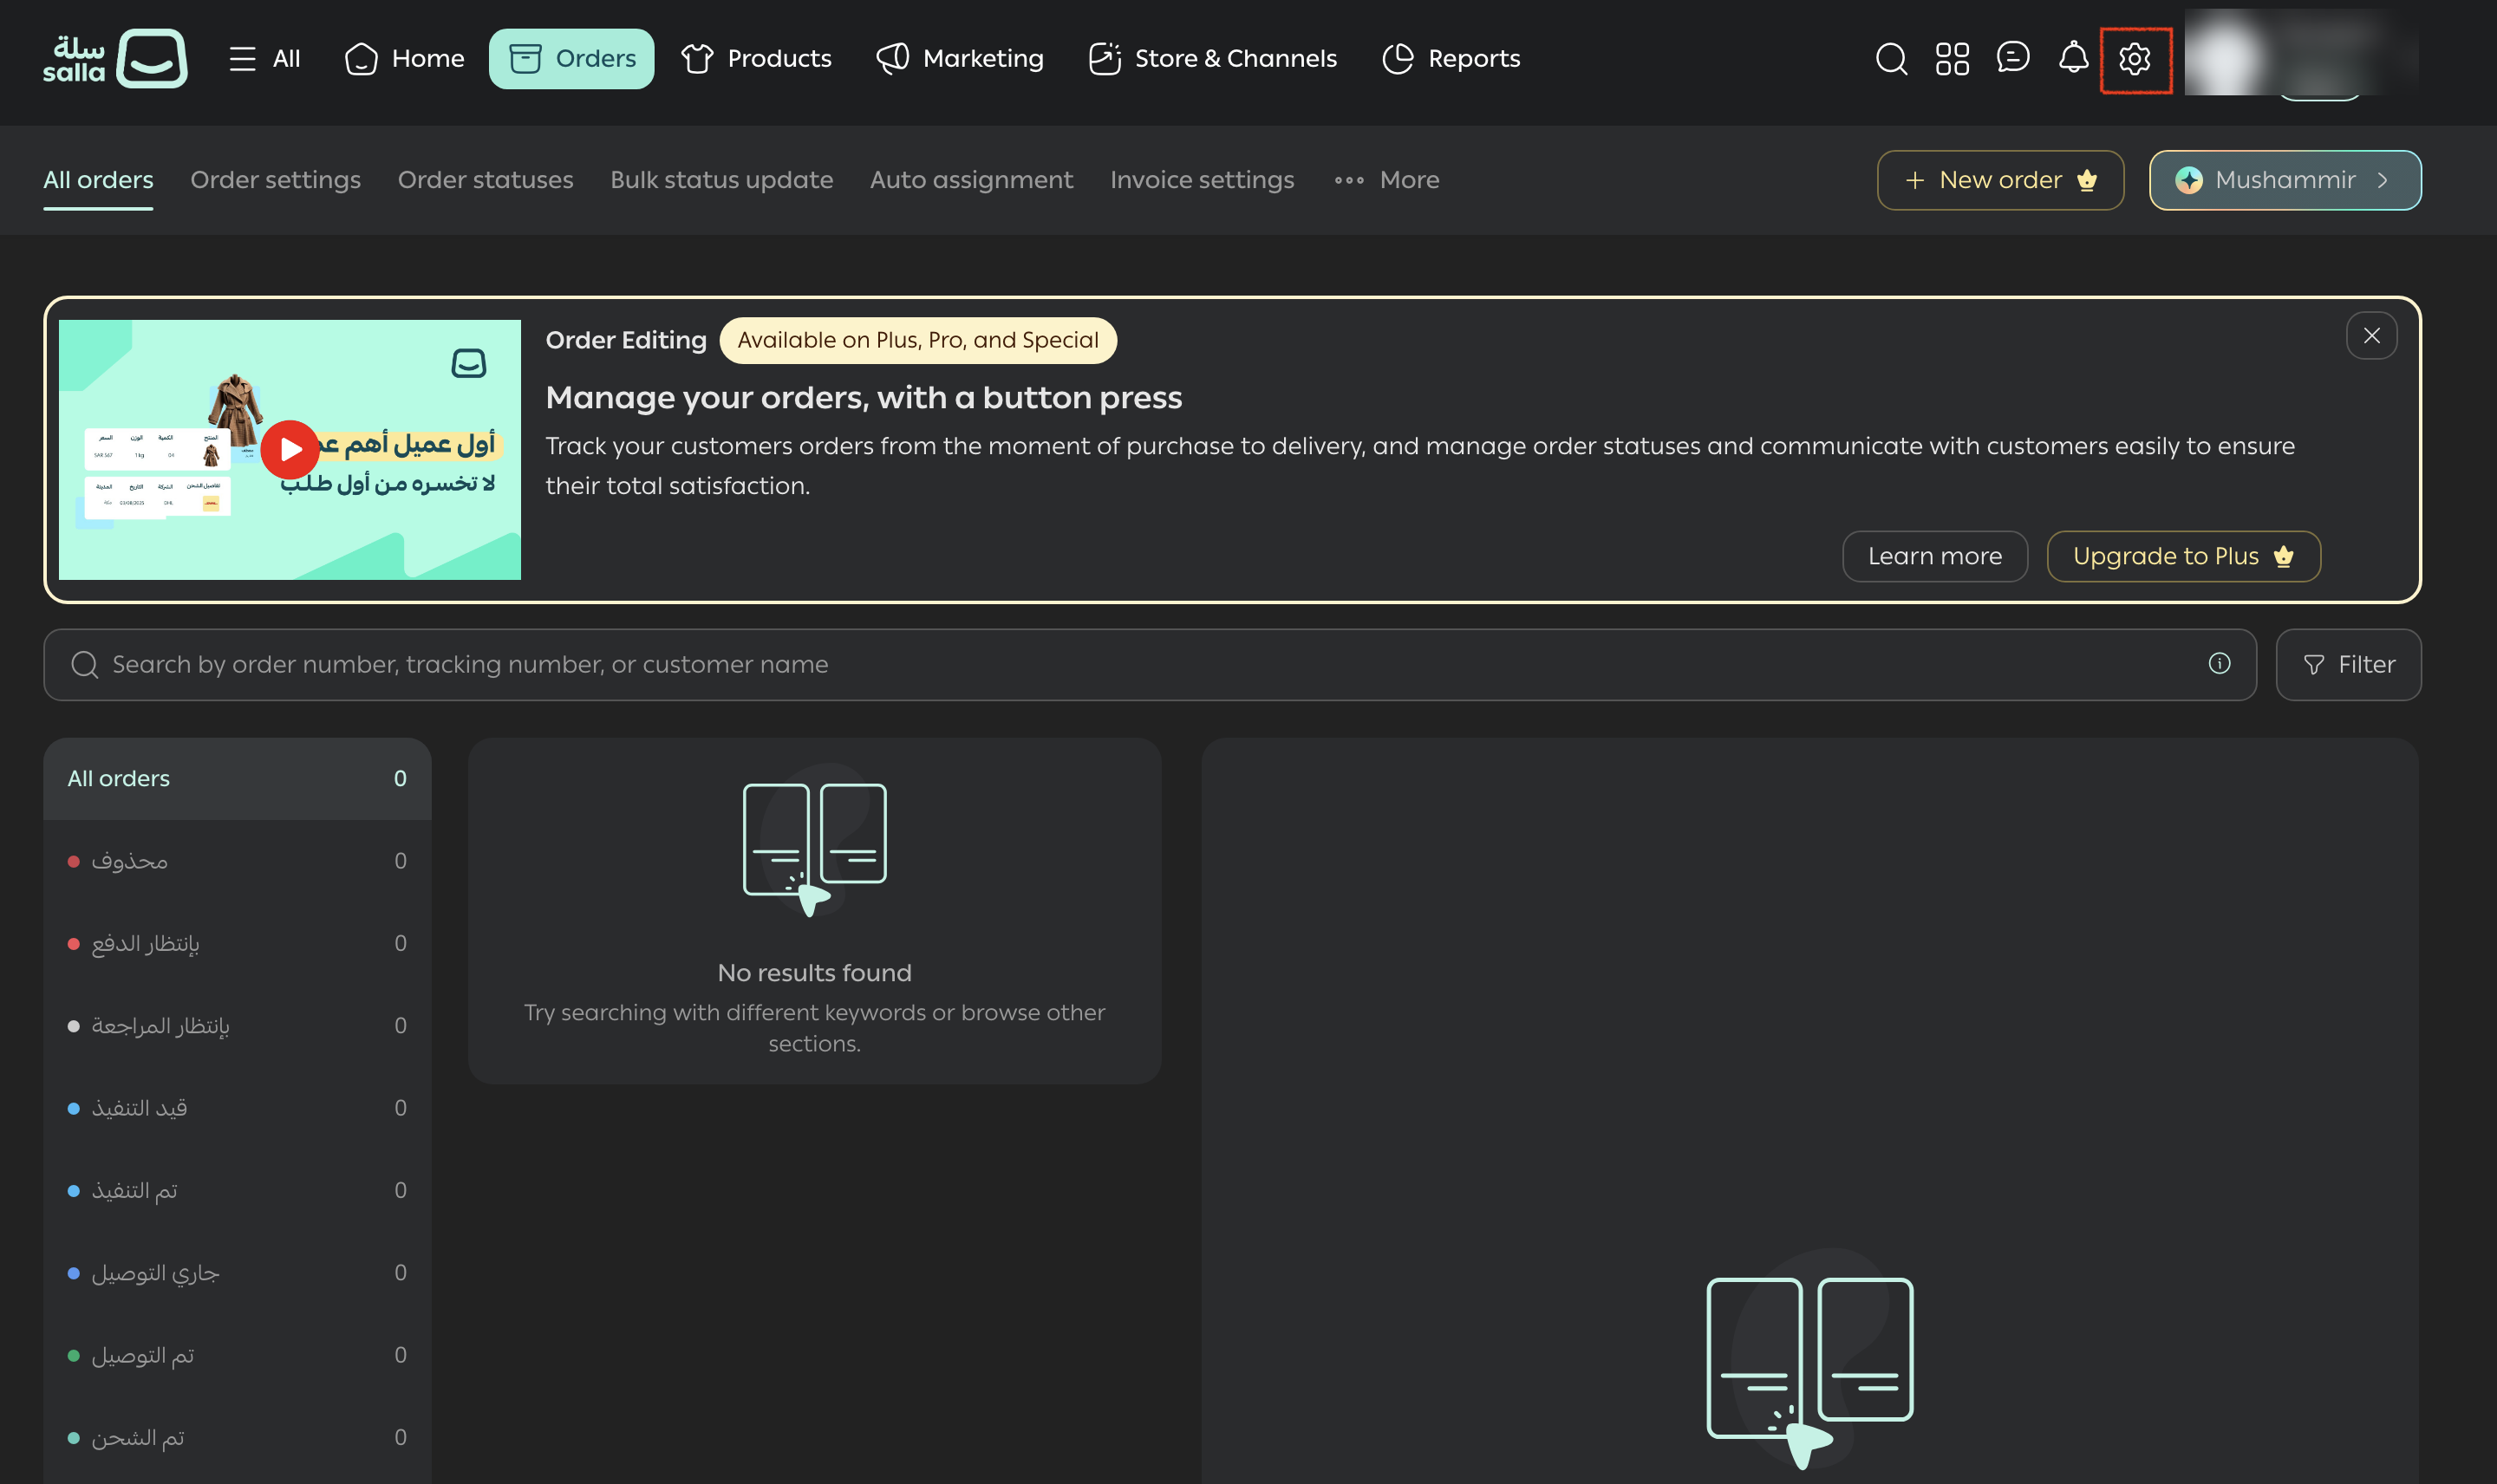The width and height of the screenshot is (2497, 1484).
Task: Switch to Order statuses tab
Action: click(486, 180)
